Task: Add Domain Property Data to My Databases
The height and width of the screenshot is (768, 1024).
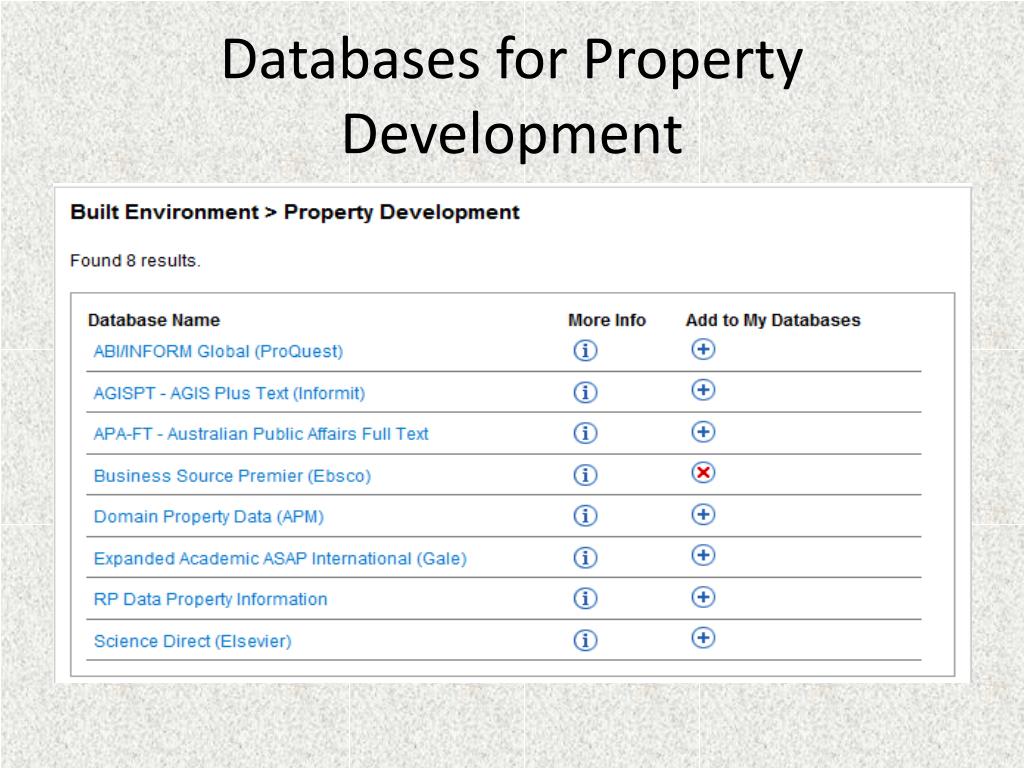Action: [x=703, y=514]
